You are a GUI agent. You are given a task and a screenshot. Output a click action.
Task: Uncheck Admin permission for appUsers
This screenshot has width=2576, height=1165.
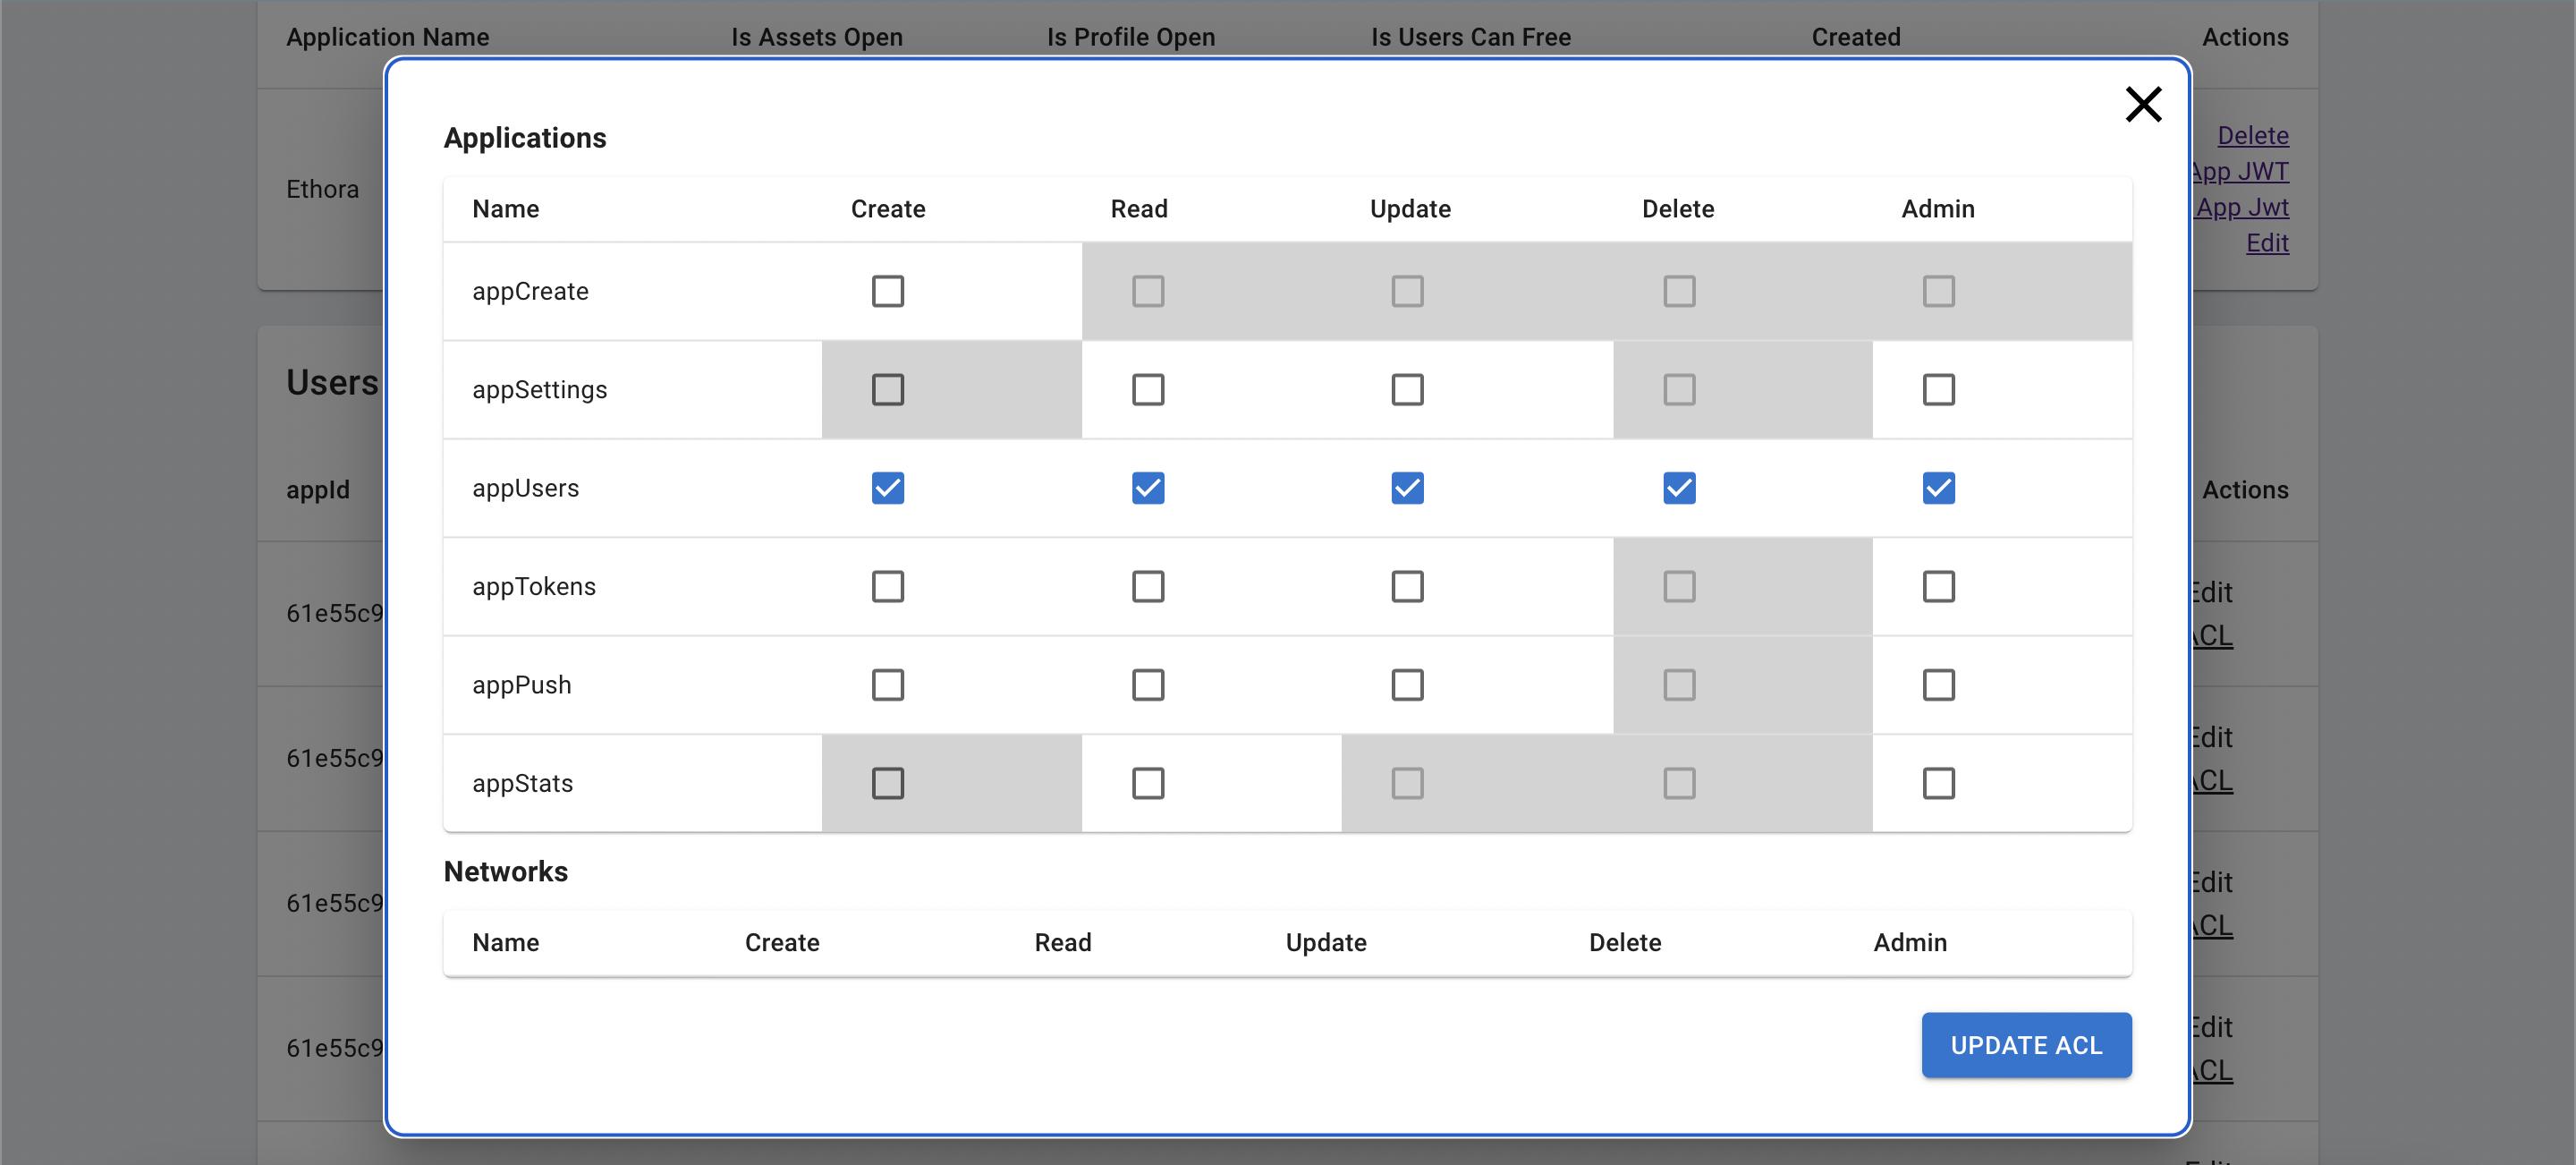click(x=1938, y=488)
